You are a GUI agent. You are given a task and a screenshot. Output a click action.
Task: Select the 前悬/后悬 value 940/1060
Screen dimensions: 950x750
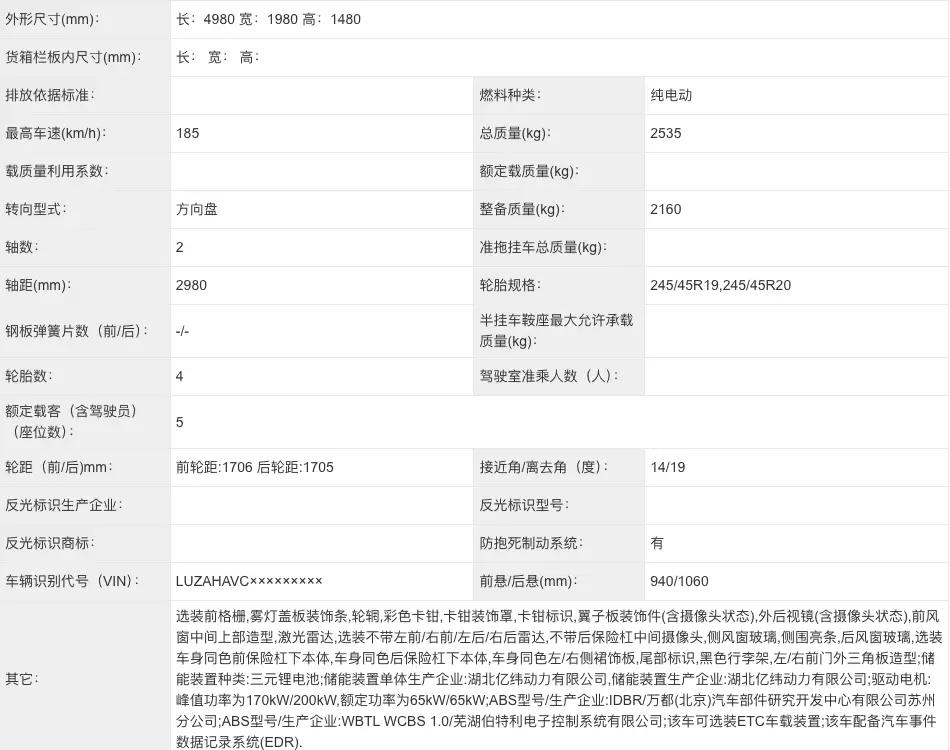(x=679, y=581)
